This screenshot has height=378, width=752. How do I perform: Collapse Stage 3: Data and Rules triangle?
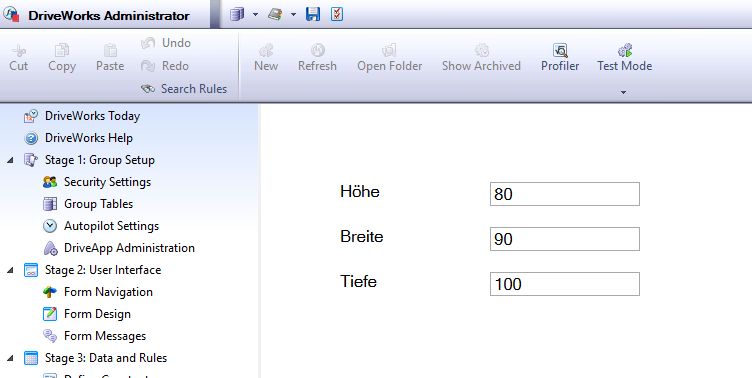click(x=10, y=358)
